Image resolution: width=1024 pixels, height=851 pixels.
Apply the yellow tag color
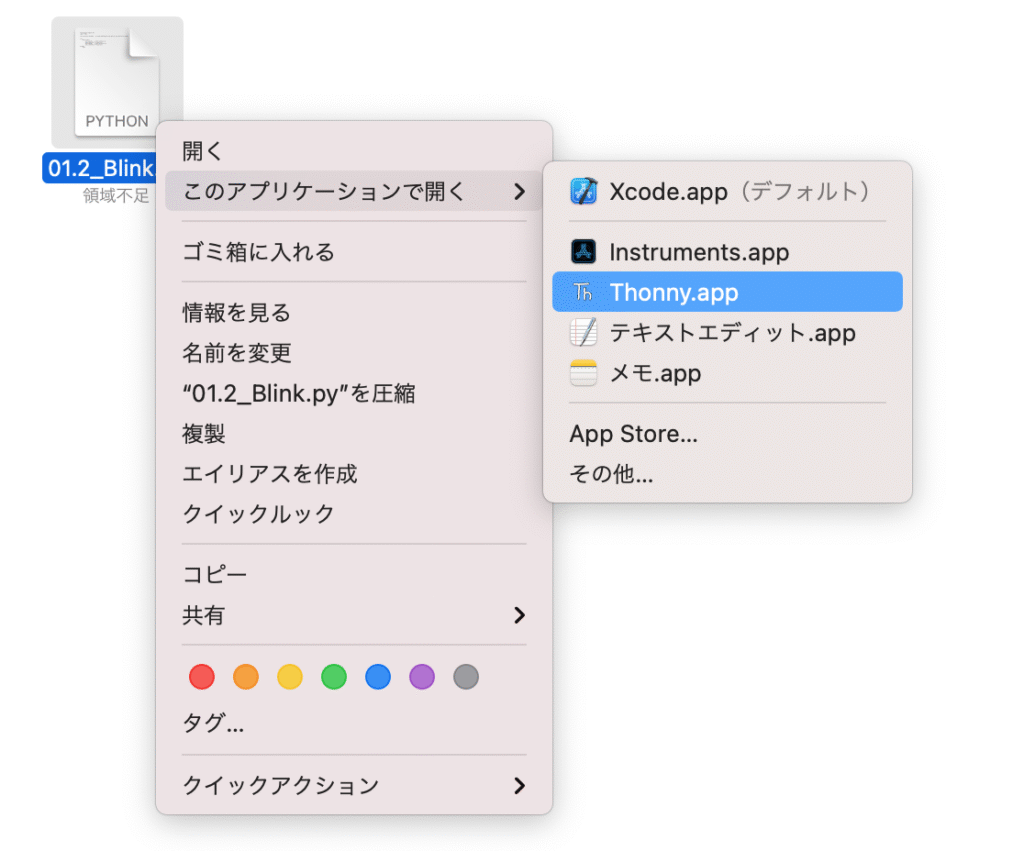pos(290,677)
